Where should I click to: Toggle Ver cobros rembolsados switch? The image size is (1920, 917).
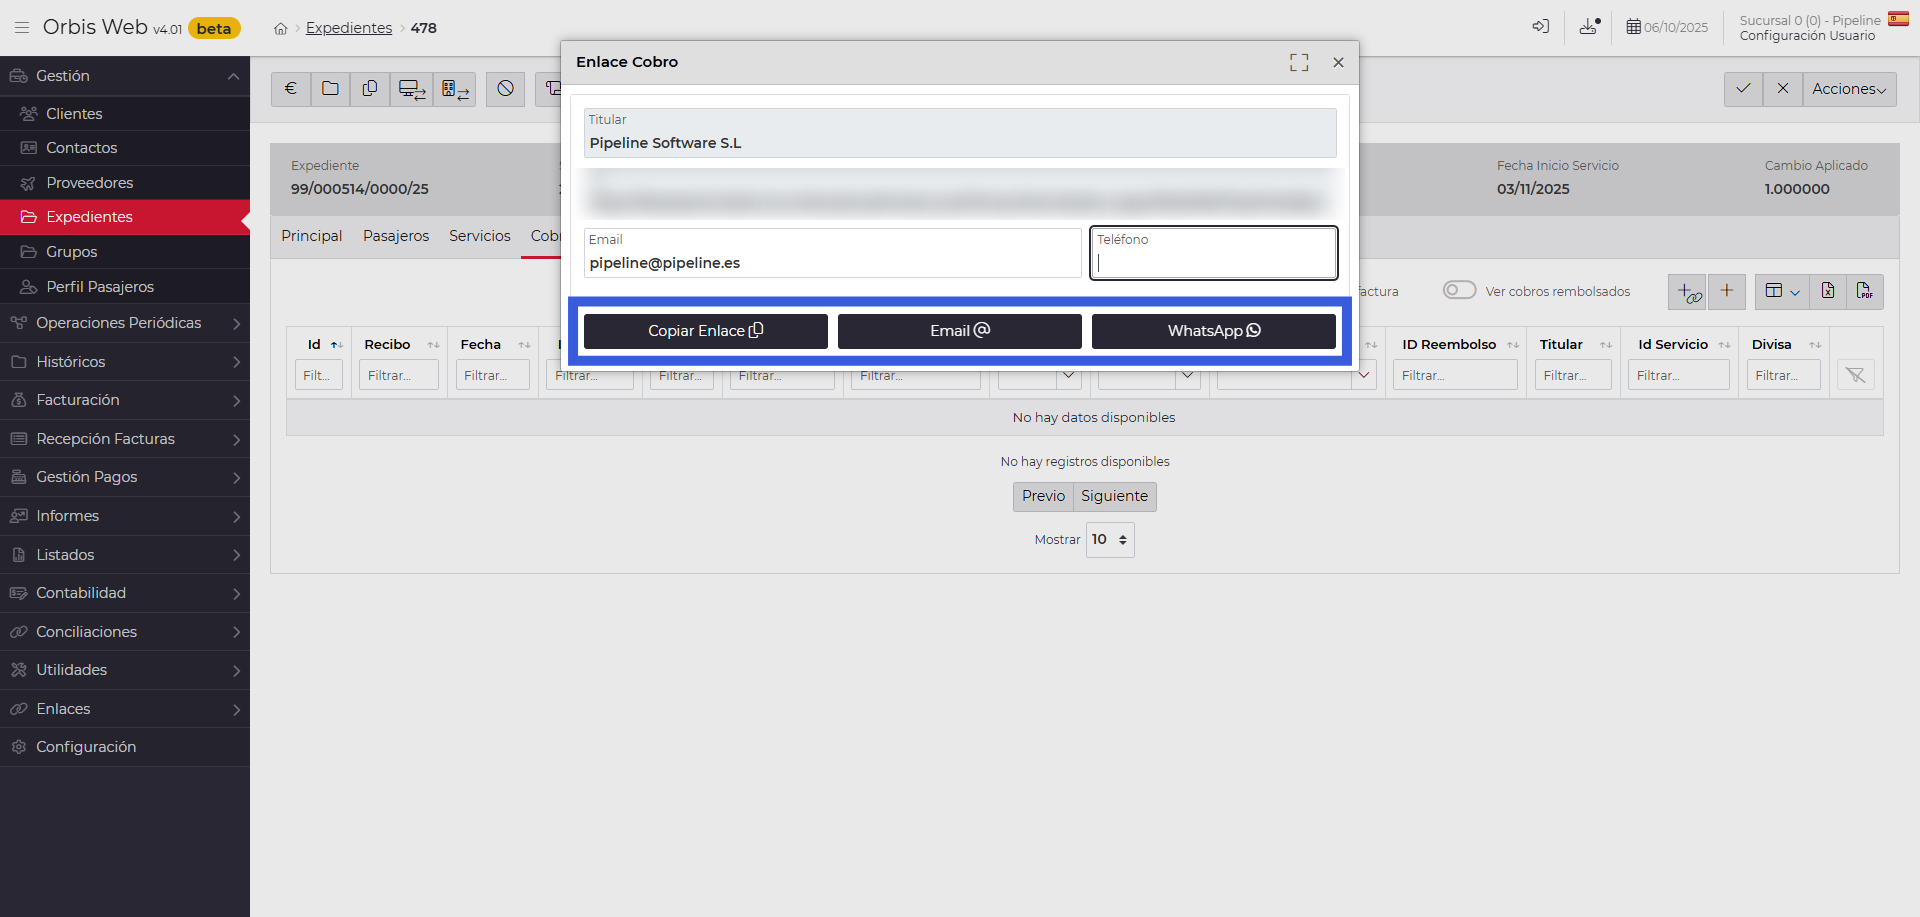tap(1459, 290)
